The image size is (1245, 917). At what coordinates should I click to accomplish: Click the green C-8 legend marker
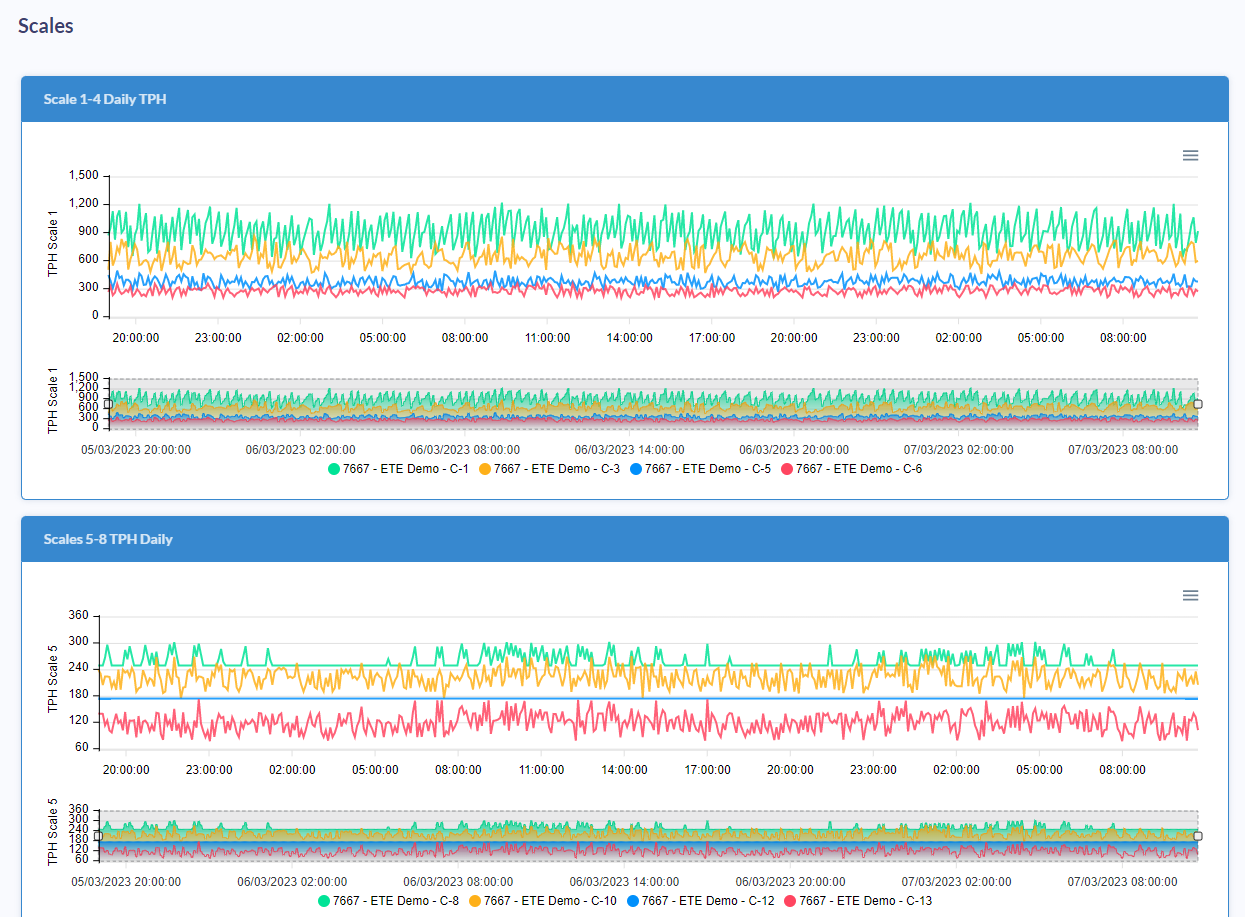pos(323,901)
